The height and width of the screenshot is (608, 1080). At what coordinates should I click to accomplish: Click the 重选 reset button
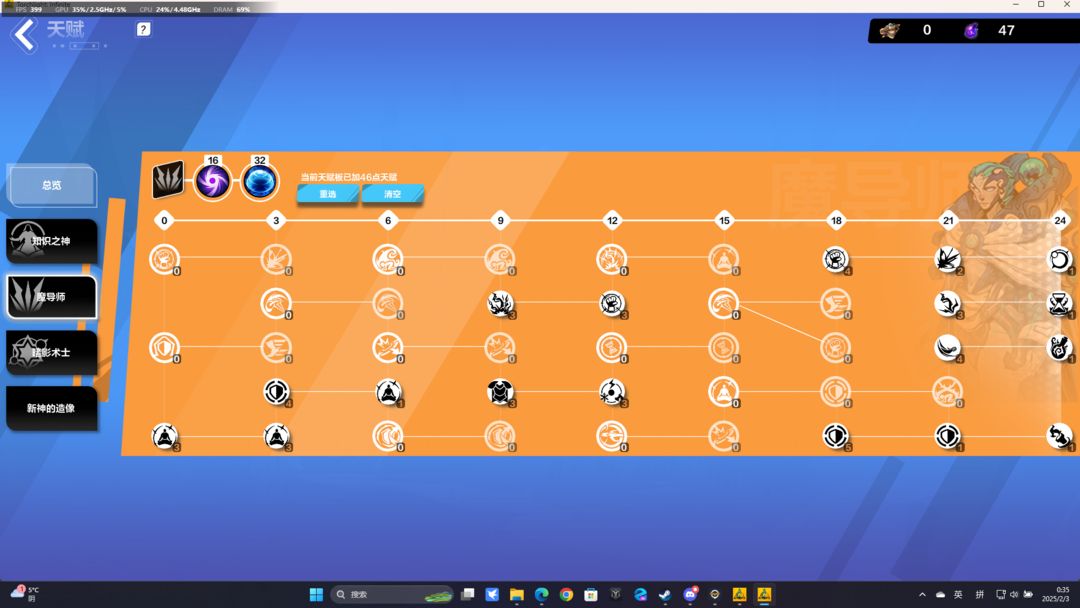[x=328, y=194]
